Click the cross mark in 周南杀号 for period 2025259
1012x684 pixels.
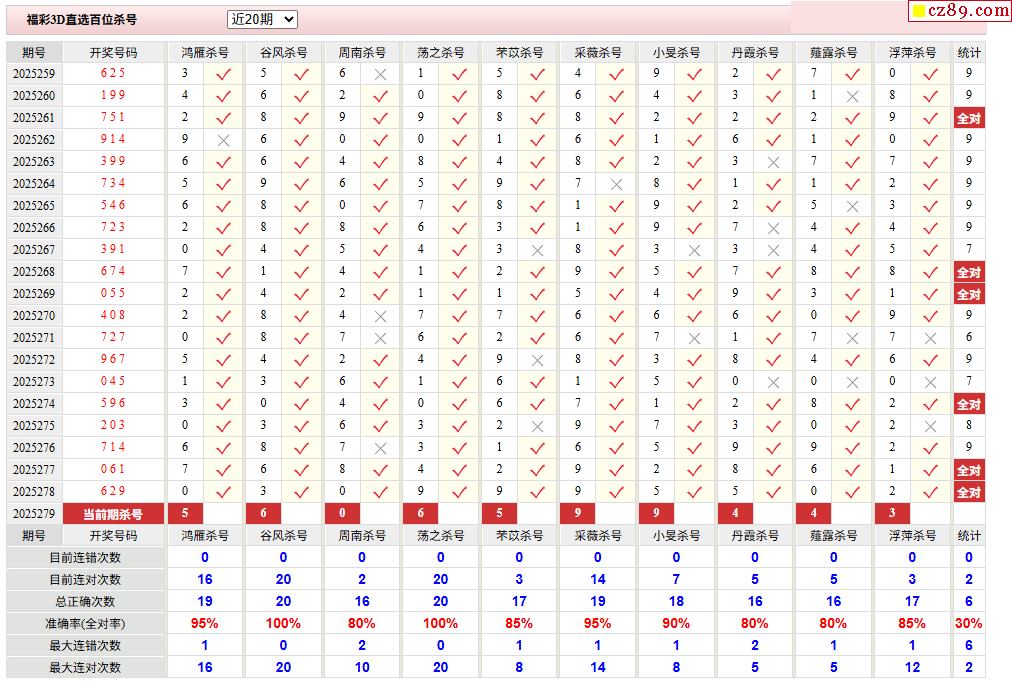[x=380, y=74]
